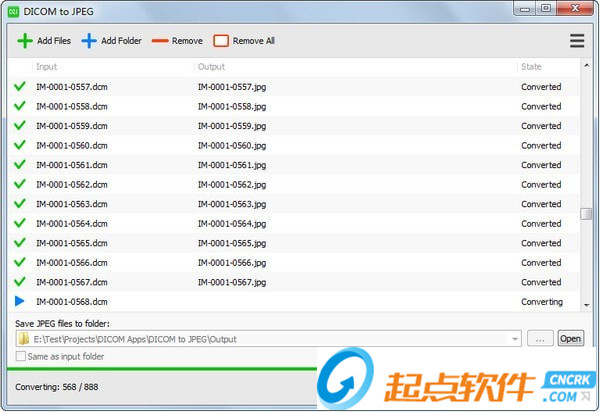Click the green plus Add Files icon

25,41
